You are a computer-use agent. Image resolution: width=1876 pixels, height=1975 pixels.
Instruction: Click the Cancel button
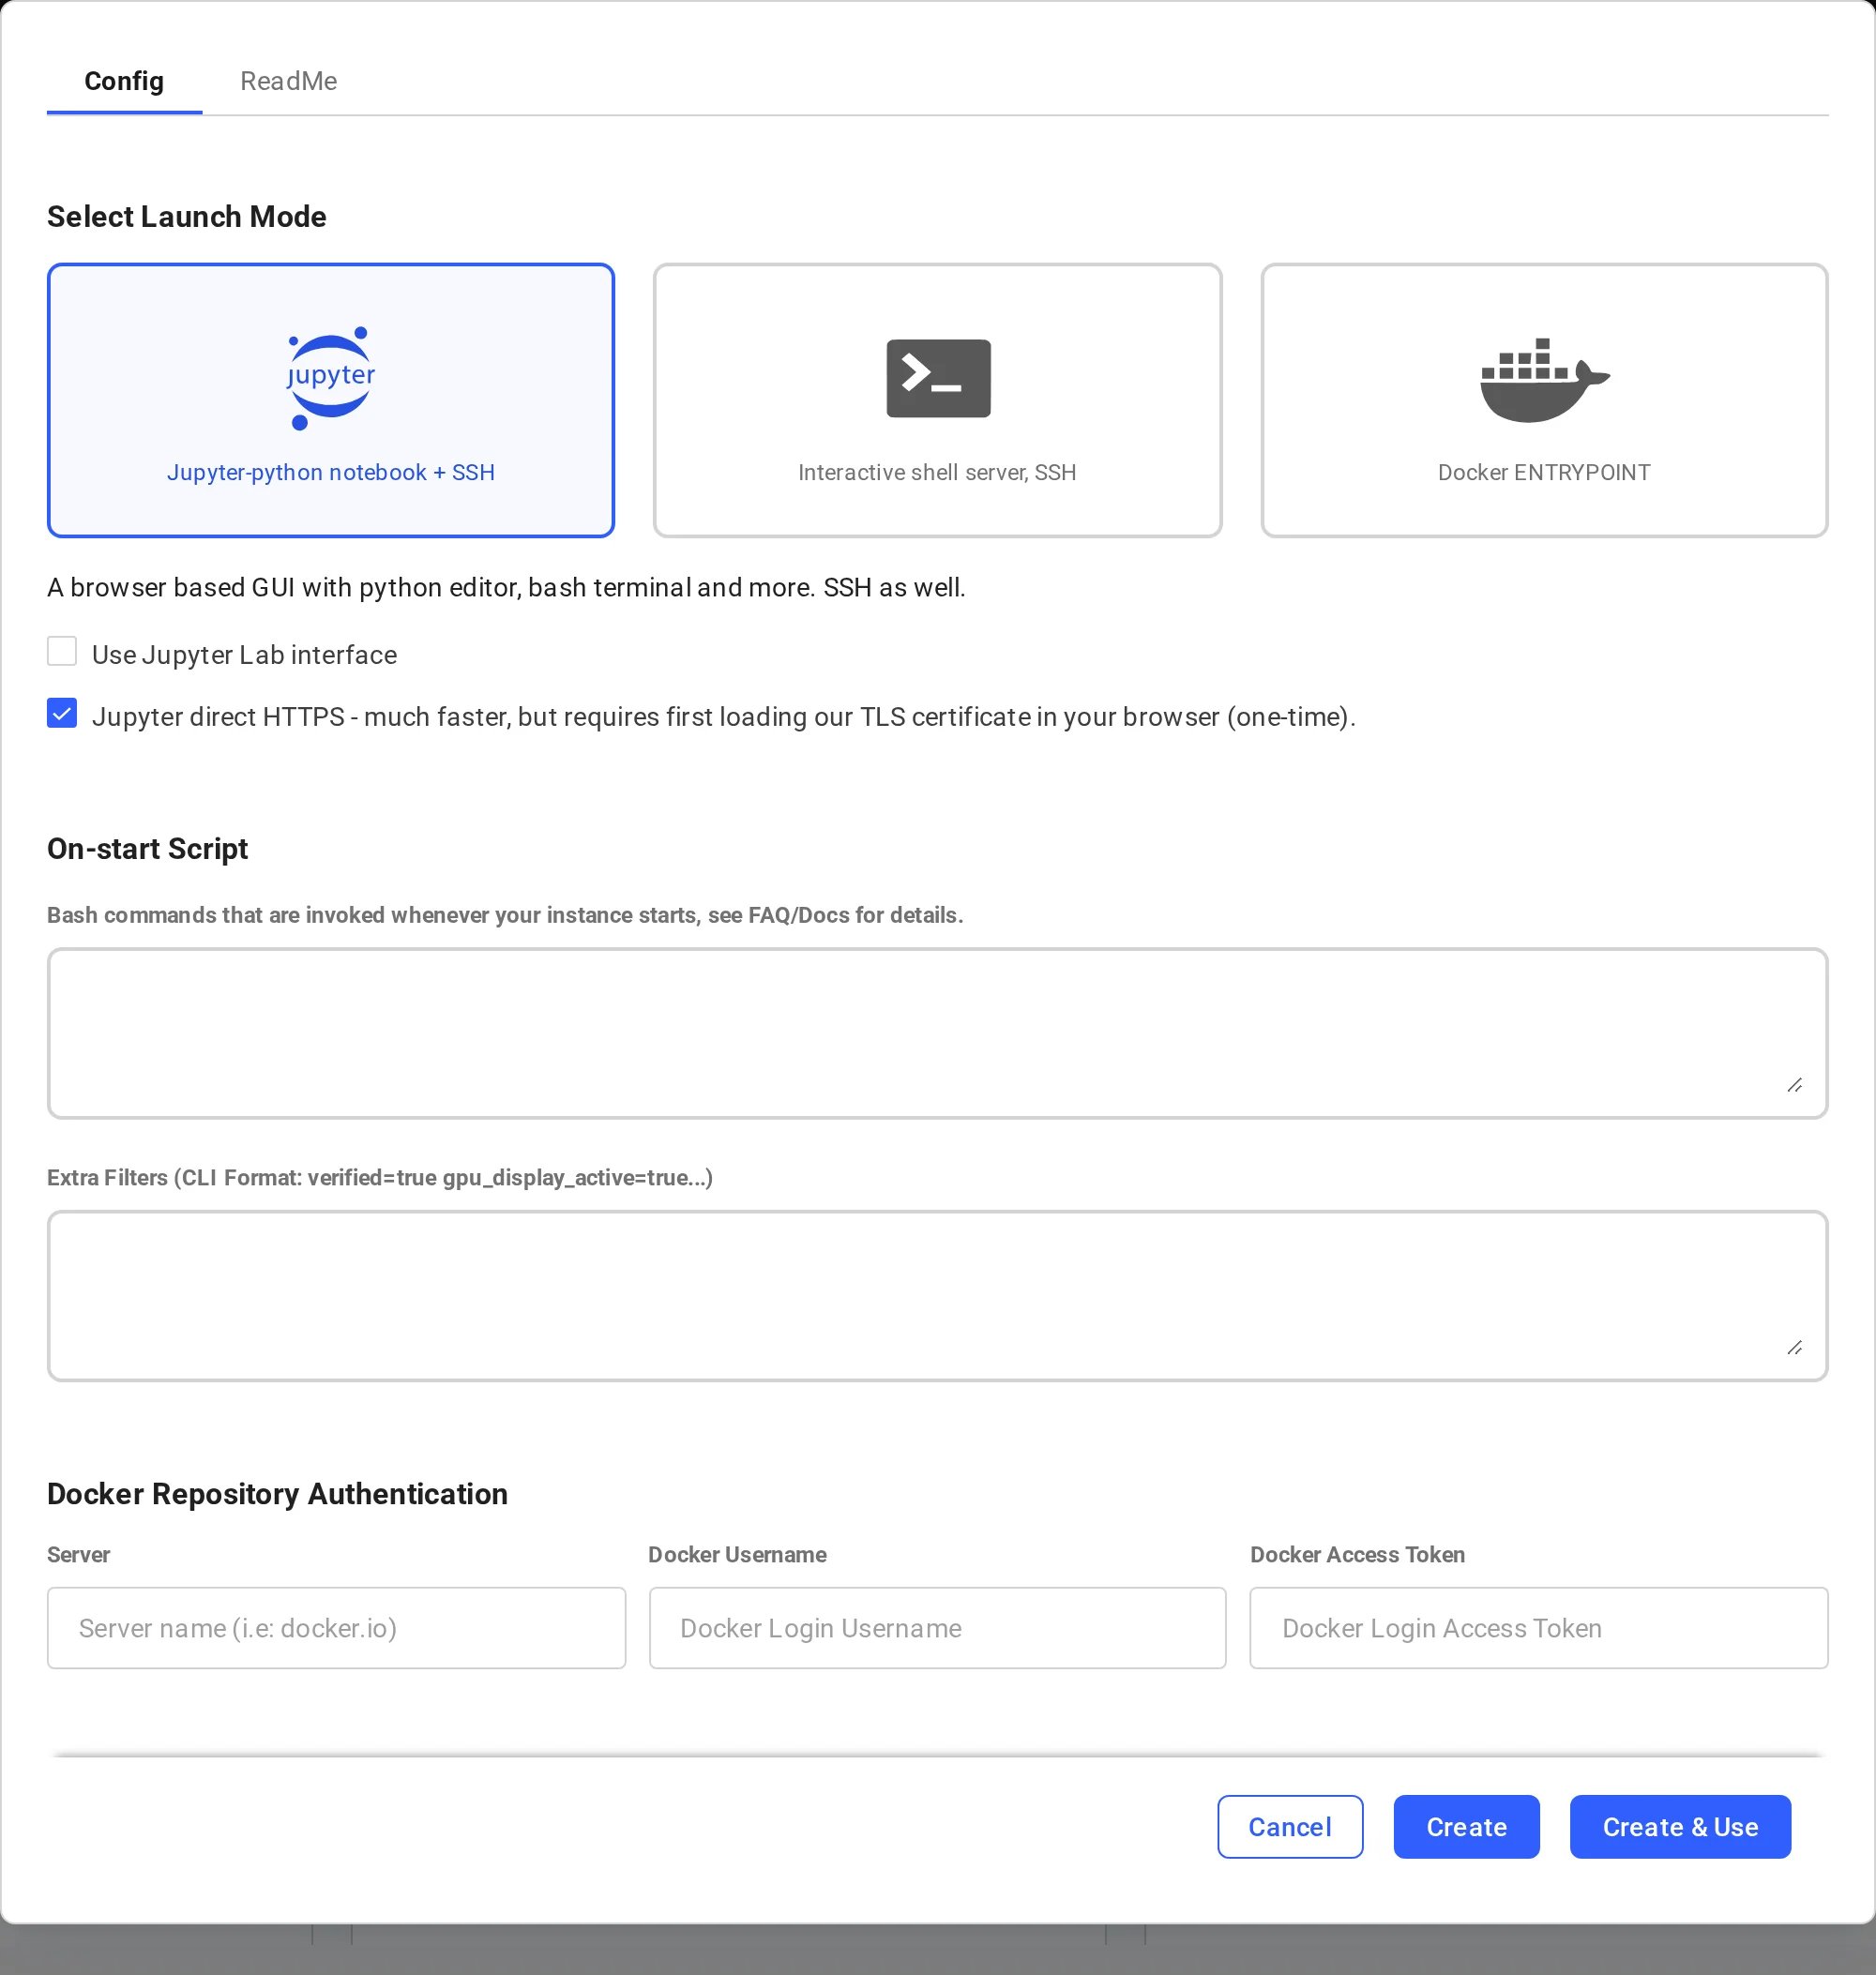pyautogui.click(x=1290, y=1827)
